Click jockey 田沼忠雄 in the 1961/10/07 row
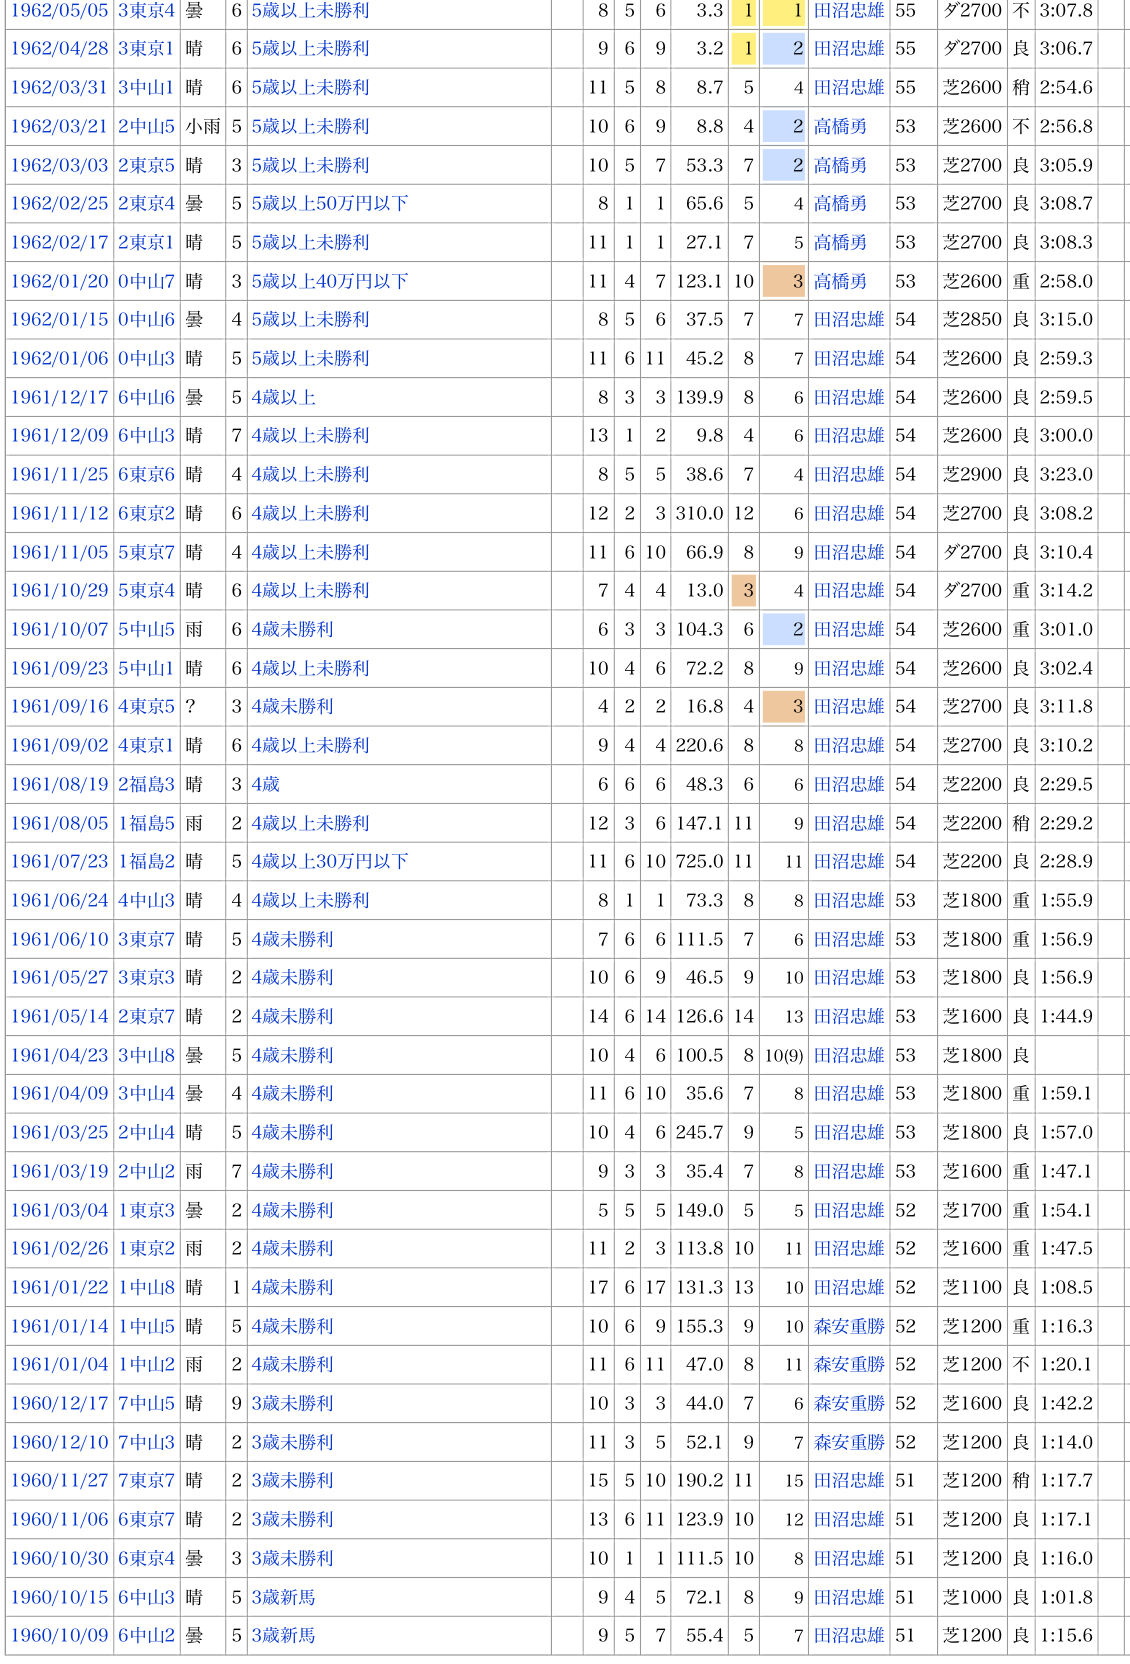This screenshot has width=1130, height=1664. [849, 629]
